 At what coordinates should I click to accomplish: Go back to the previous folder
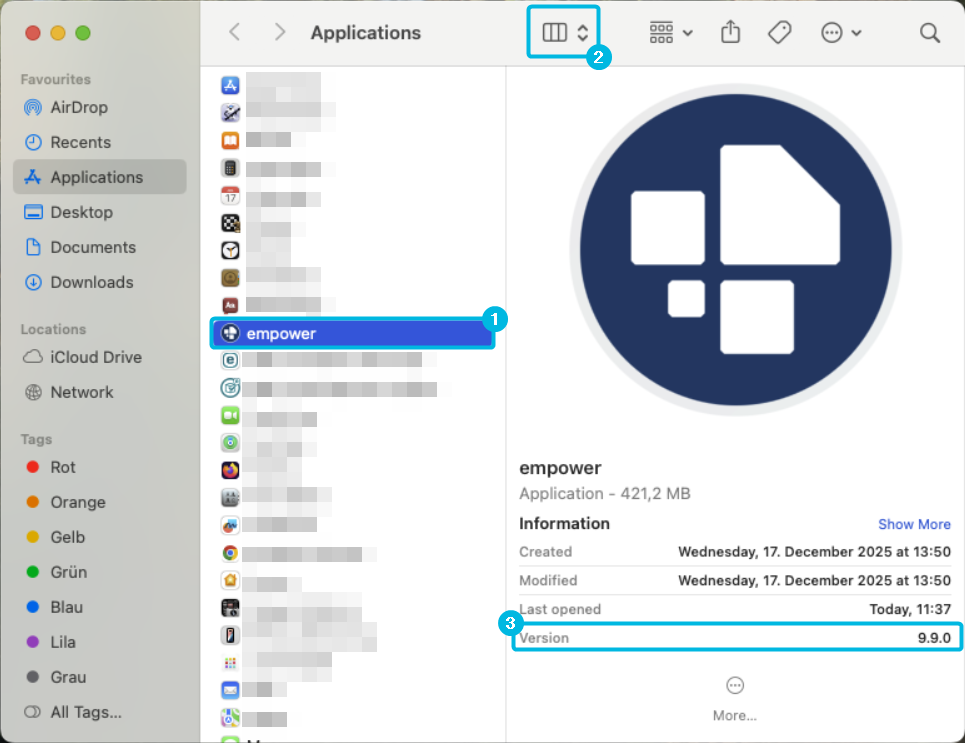[x=234, y=32]
